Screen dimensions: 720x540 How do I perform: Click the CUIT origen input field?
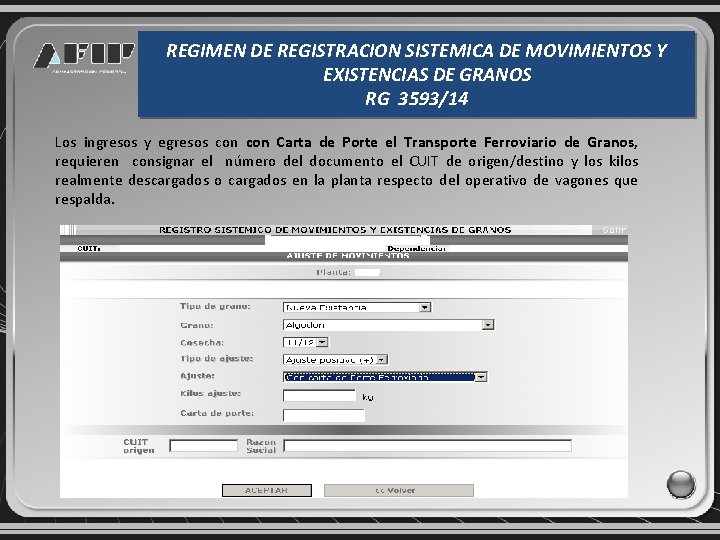pyautogui.click(x=203, y=445)
